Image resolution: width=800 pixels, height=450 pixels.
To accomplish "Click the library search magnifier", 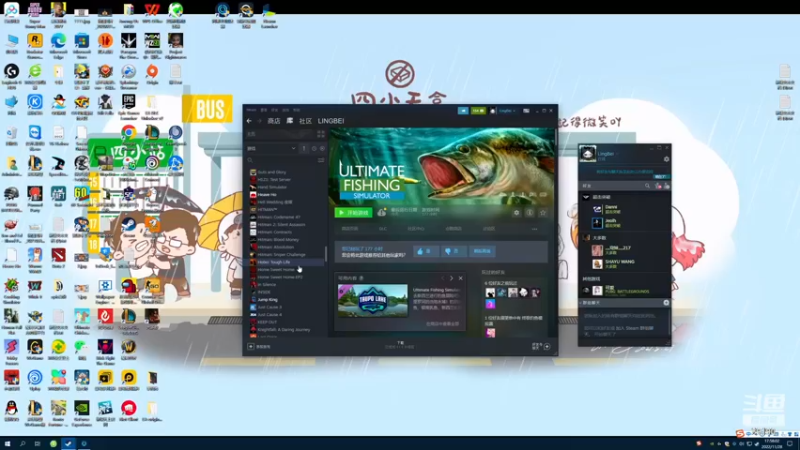I will point(250,160).
